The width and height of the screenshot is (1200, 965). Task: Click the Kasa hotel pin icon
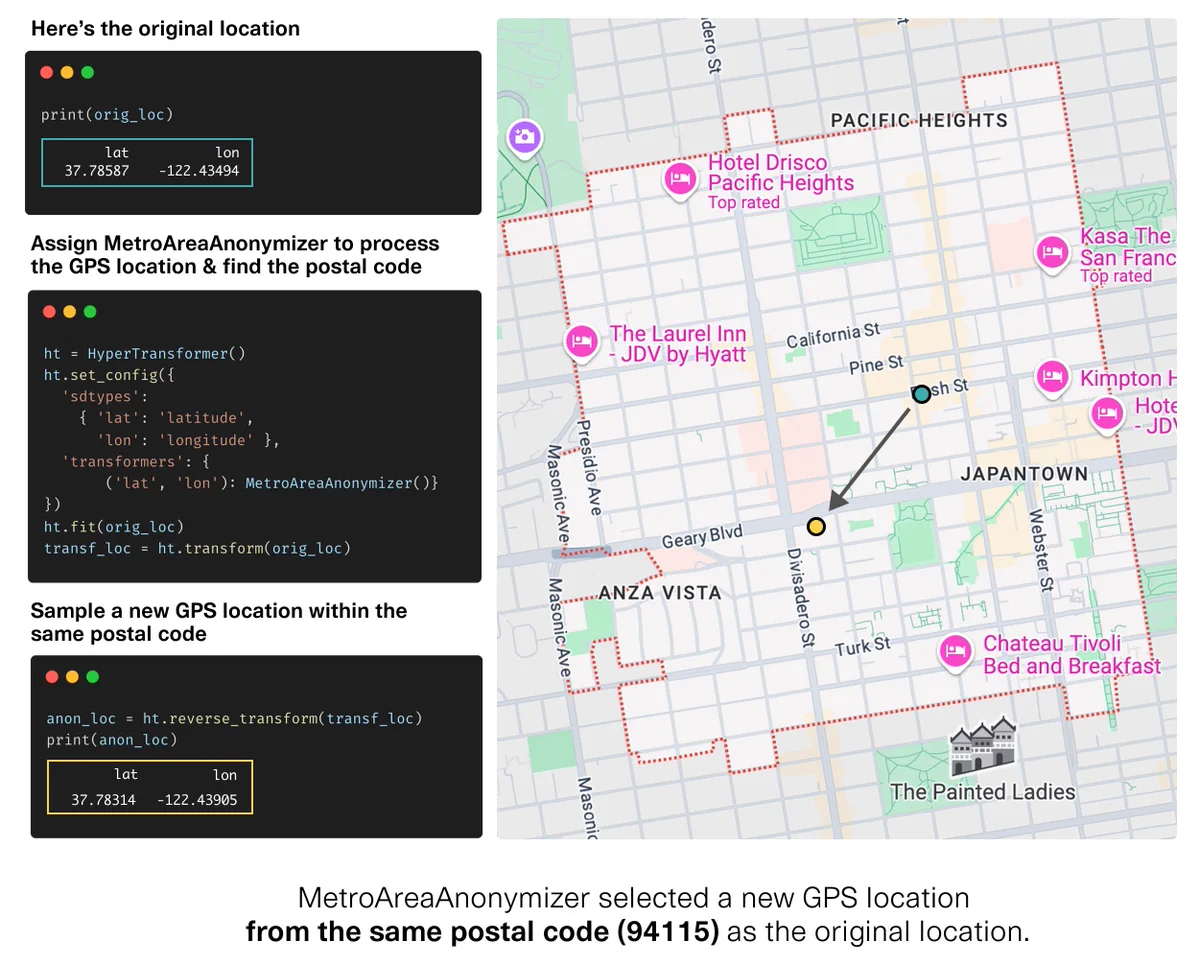point(1051,251)
